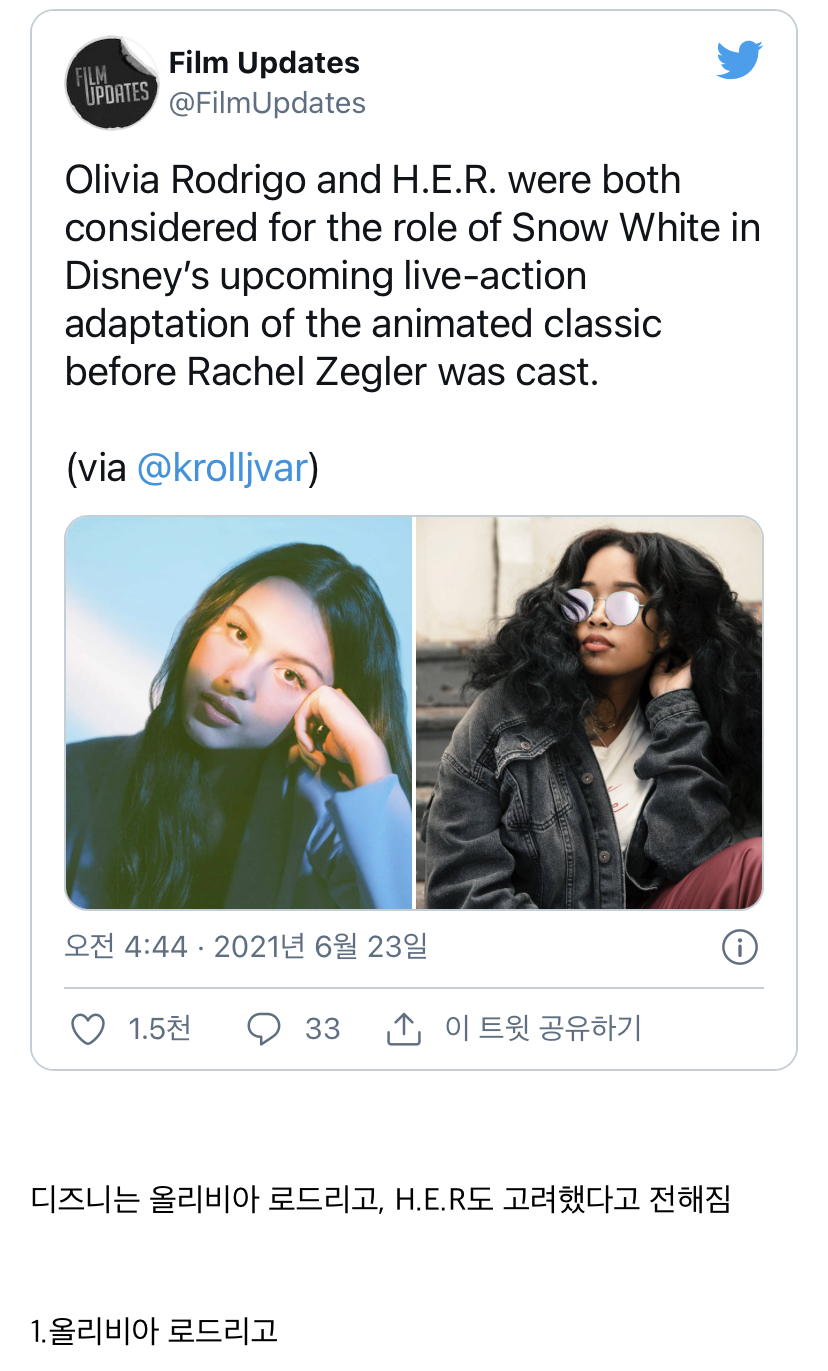828x1371 pixels.
Task: Click the sticker-style Film Updates logo
Action: (x=112, y=83)
